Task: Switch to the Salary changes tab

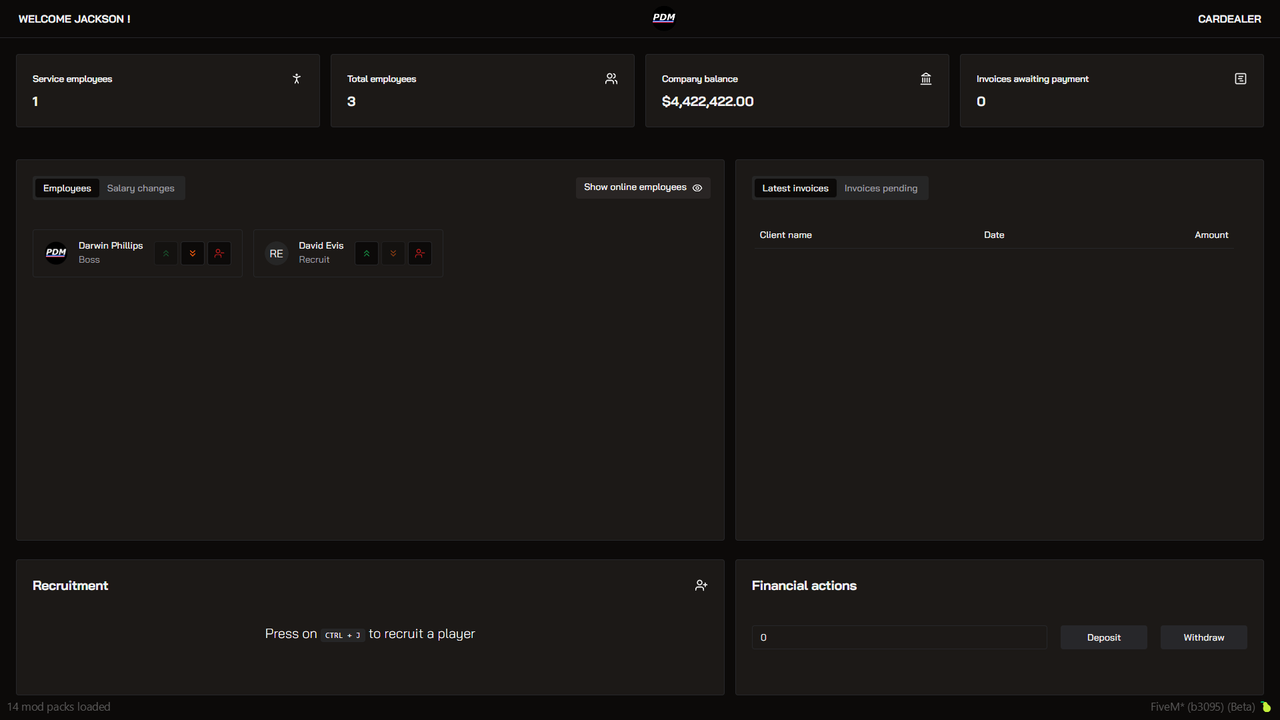Action: [x=141, y=188]
